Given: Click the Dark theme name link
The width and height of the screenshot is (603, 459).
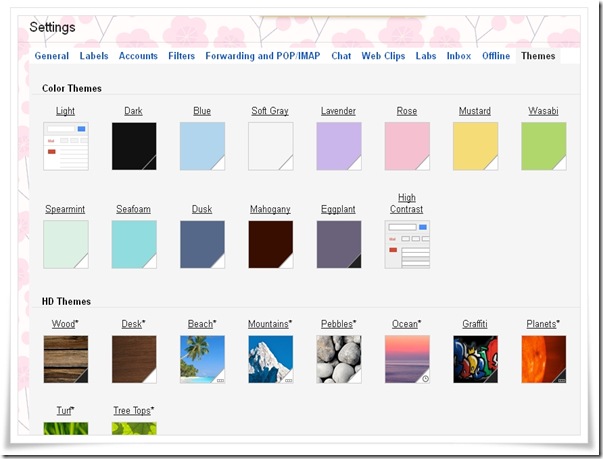Looking at the screenshot, I should (x=133, y=111).
